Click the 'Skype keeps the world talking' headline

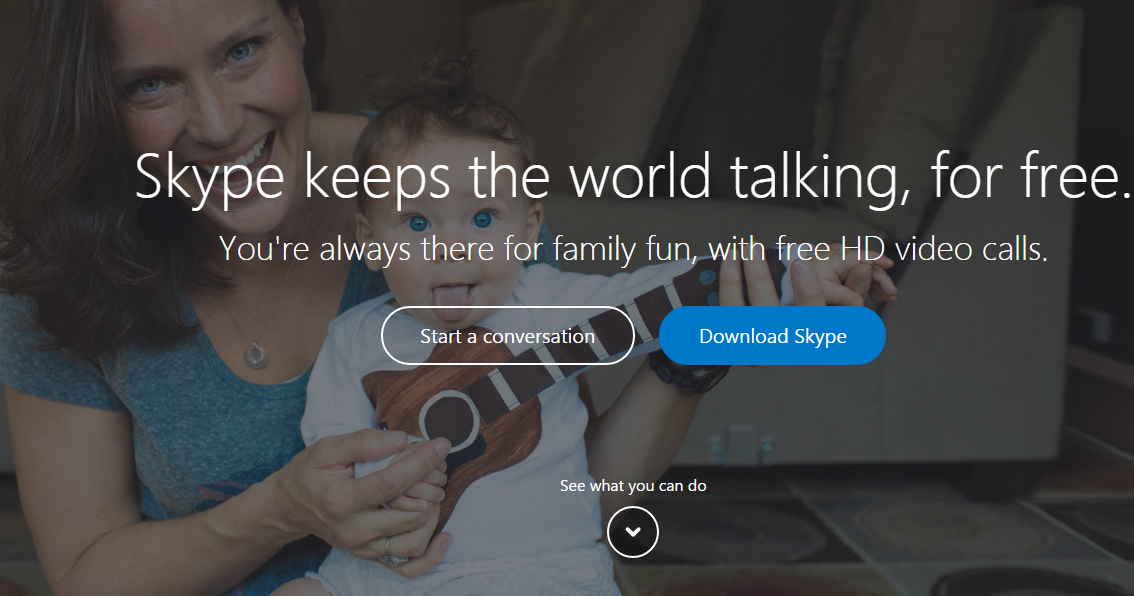pyautogui.click(x=633, y=177)
